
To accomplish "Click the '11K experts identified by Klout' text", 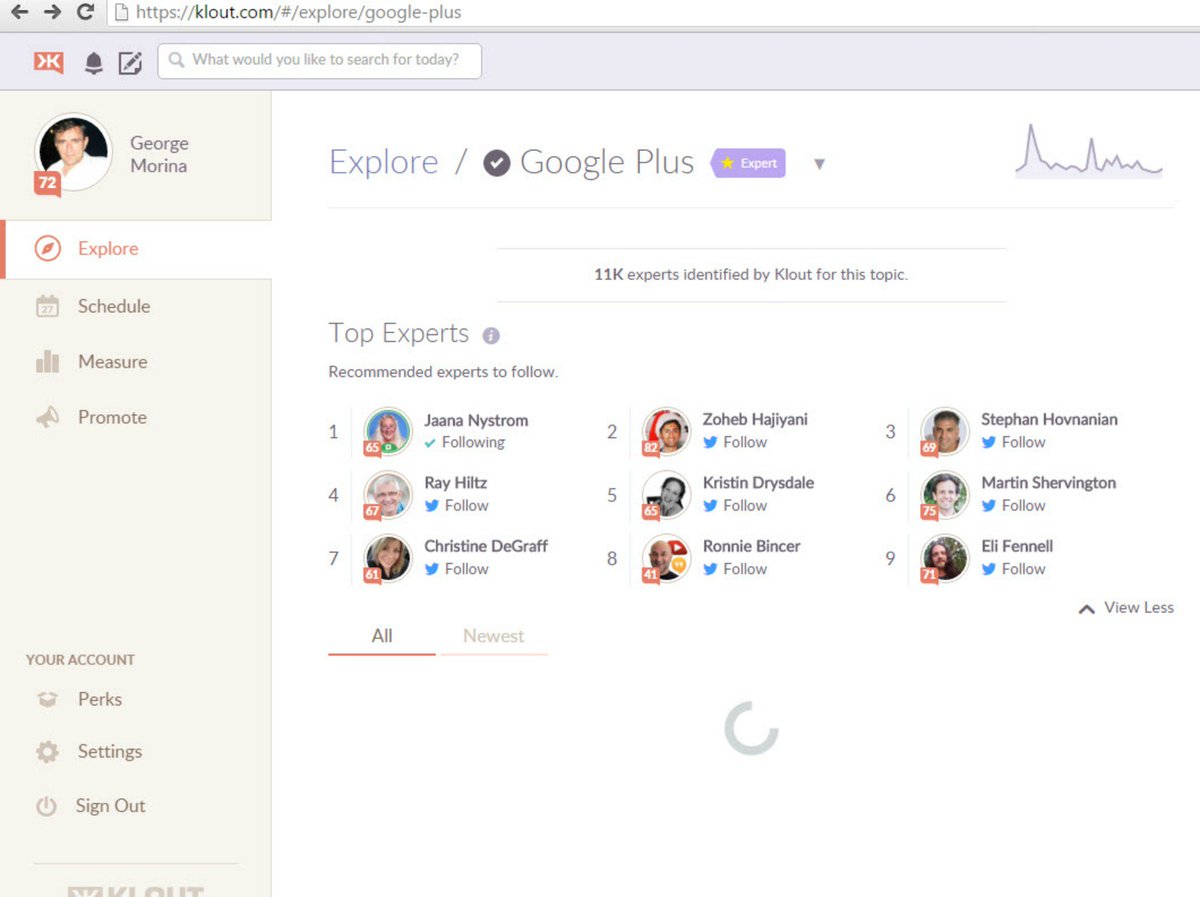I will pyautogui.click(x=751, y=274).
